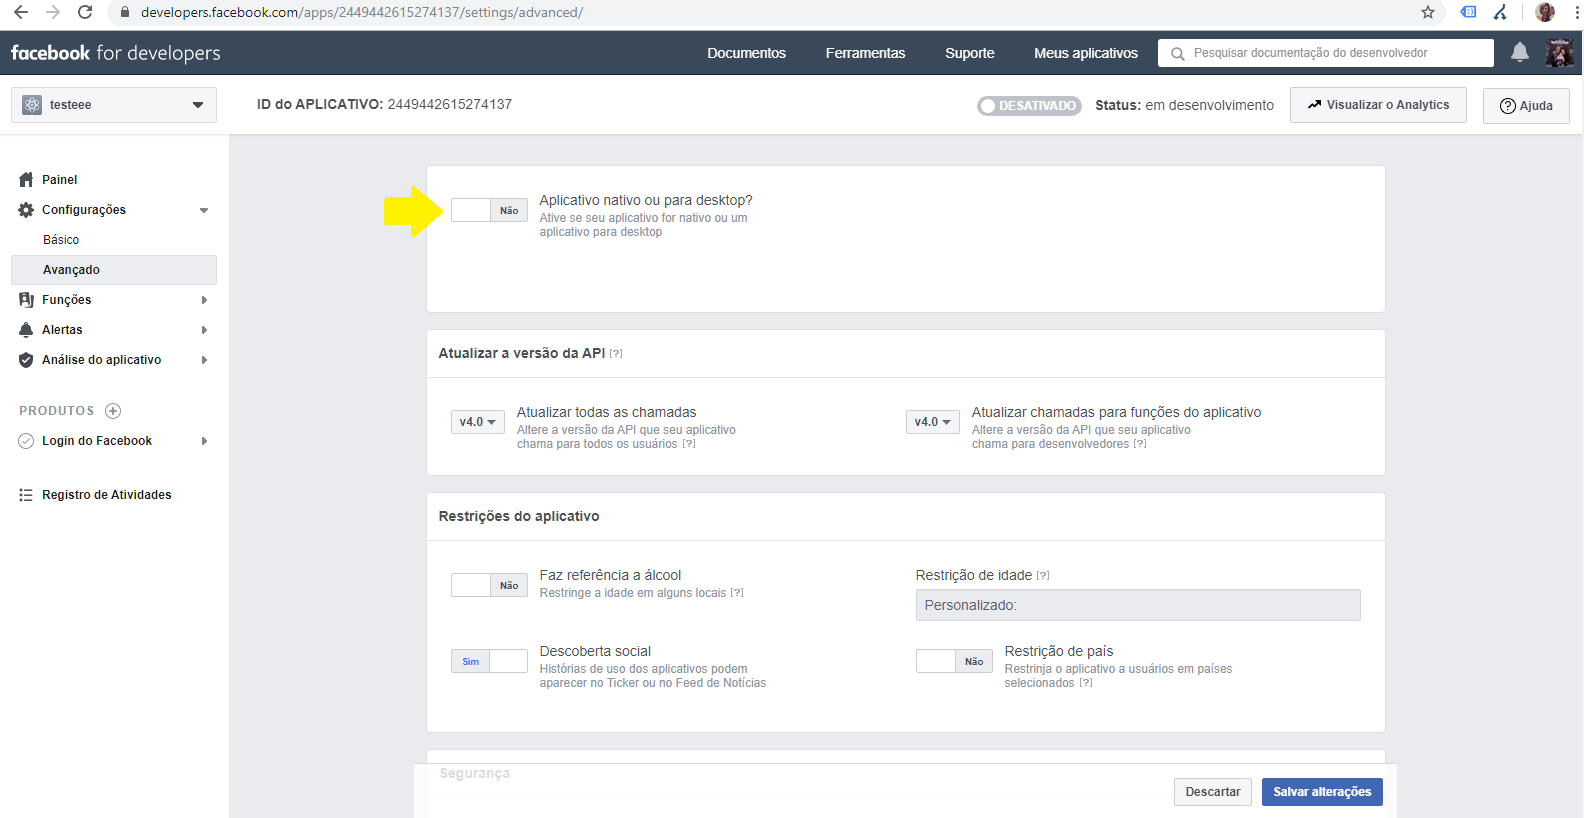
Task: Expand Análise do aplicativo submenu arrow
Action: (204, 360)
